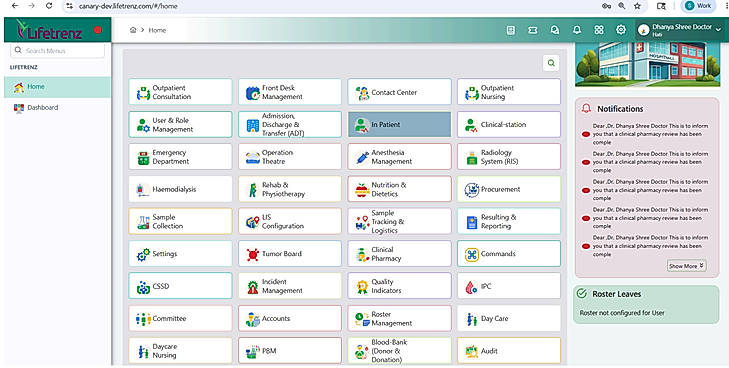Image resolution: width=729 pixels, height=368 pixels.
Task: Open the Outpatient Consultation module
Action: 180,92
